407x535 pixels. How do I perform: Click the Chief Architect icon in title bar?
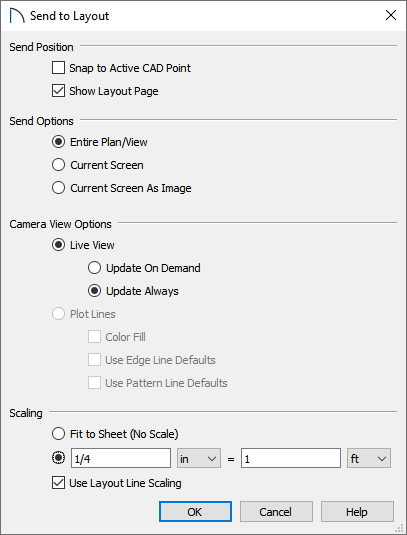(17, 16)
